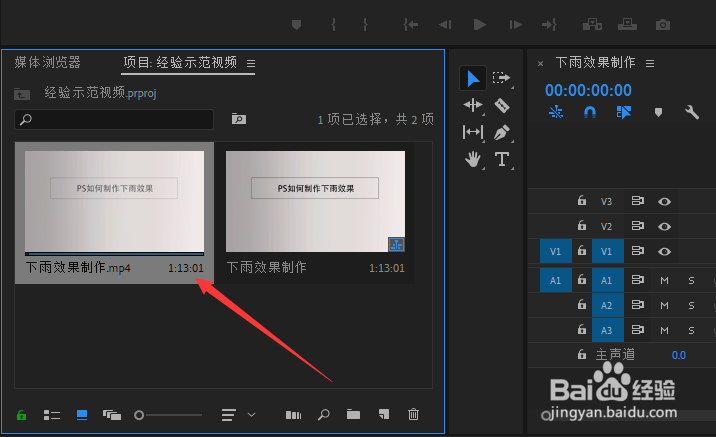Mark Out point in monitor transport
This screenshot has width=716, height=437.
[x=365, y=24]
